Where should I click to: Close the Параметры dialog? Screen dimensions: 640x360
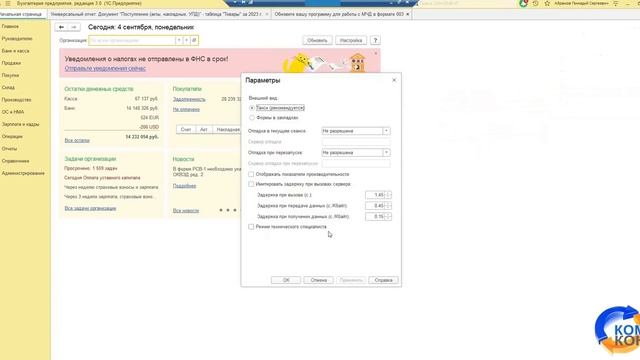click(x=394, y=80)
